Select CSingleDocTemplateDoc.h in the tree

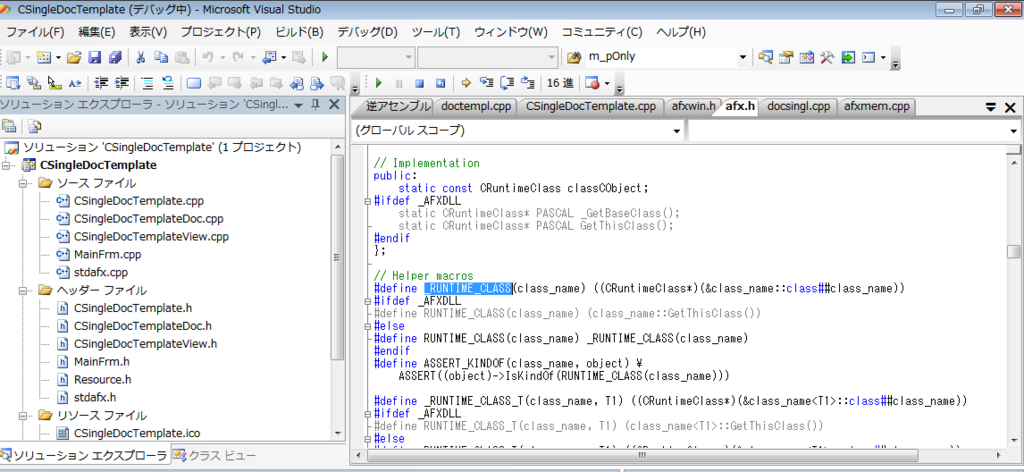point(142,325)
